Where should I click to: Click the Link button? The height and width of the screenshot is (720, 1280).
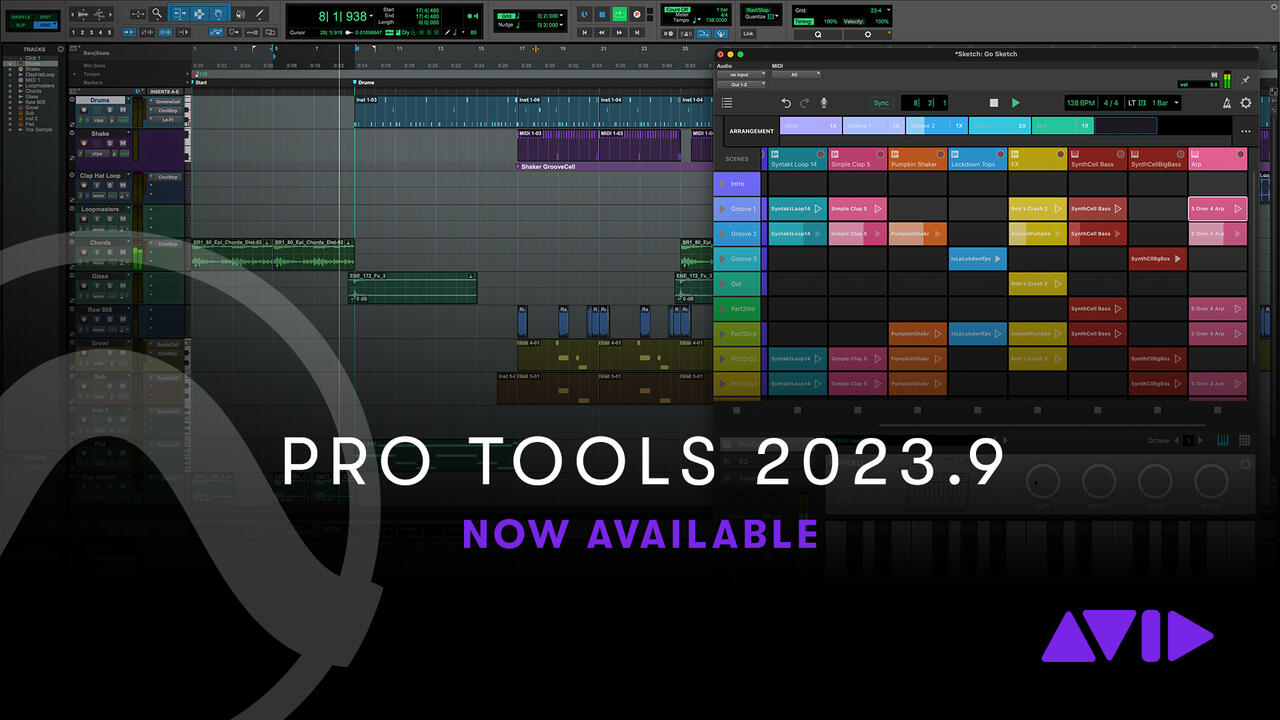[748, 33]
